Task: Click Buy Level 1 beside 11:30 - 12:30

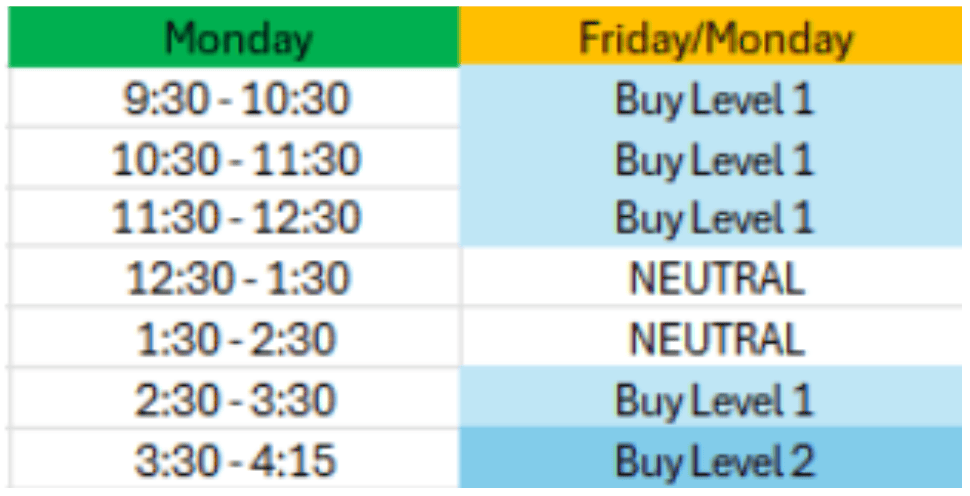Action: pyautogui.click(x=711, y=218)
